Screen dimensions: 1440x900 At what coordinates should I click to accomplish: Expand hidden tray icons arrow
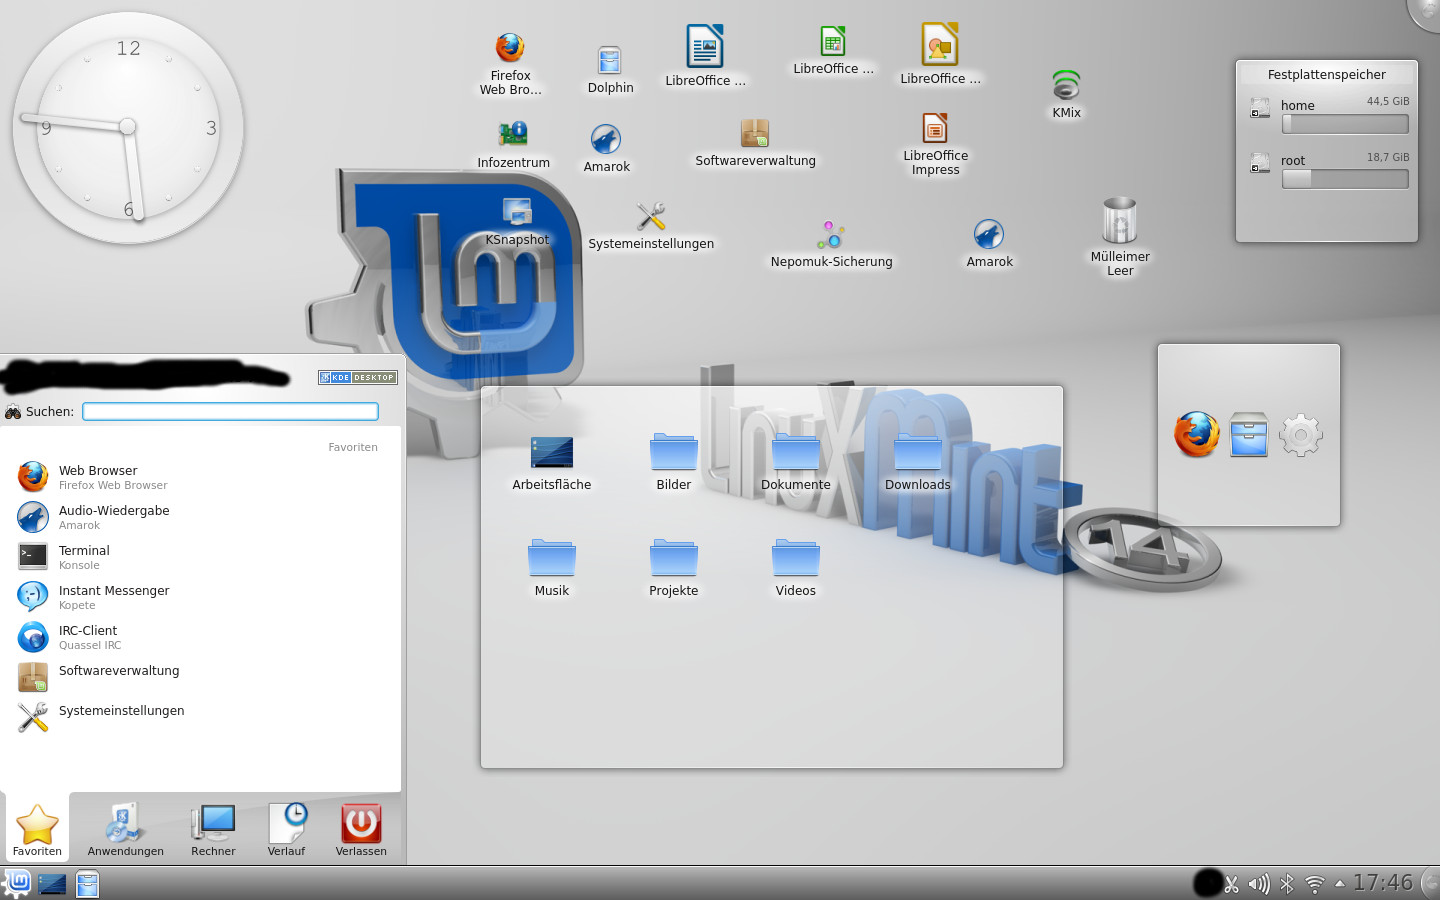1339,883
